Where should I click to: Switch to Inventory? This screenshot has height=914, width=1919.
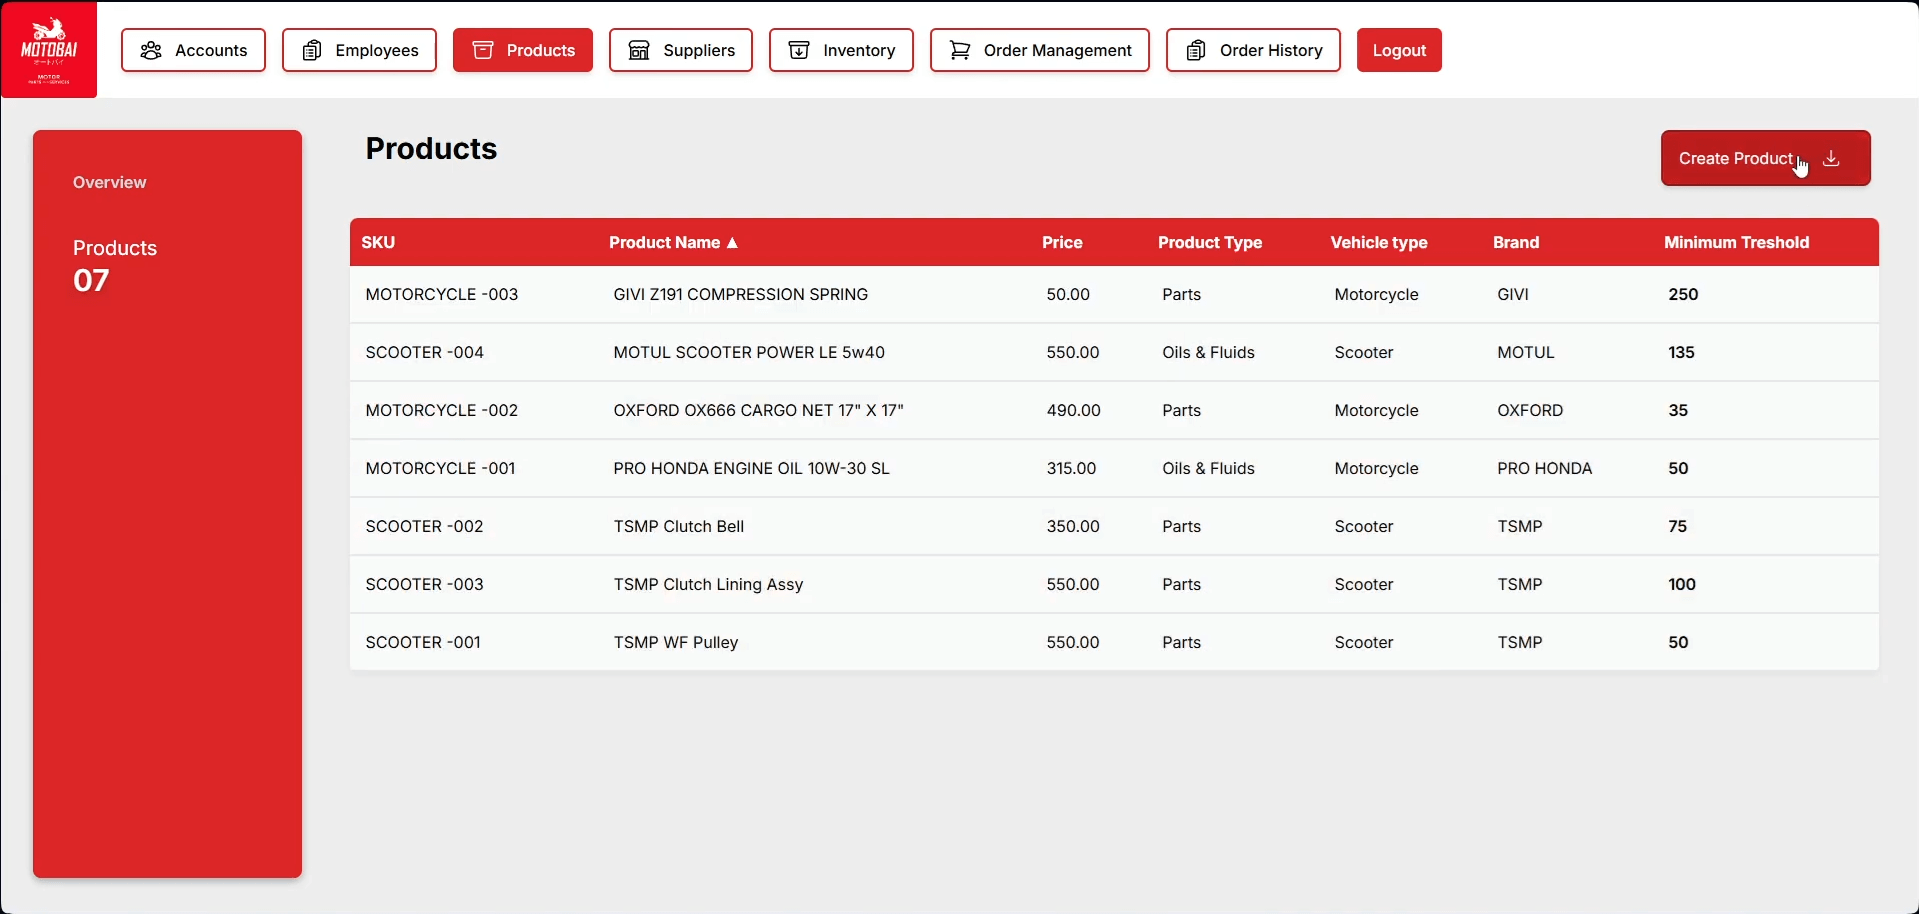[x=841, y=50]
